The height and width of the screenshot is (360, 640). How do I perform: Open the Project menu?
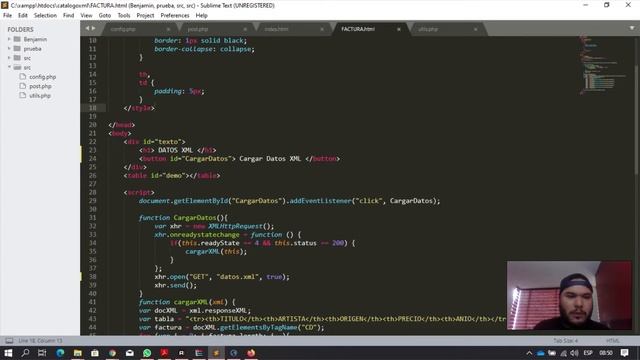(x=145, y=16)
